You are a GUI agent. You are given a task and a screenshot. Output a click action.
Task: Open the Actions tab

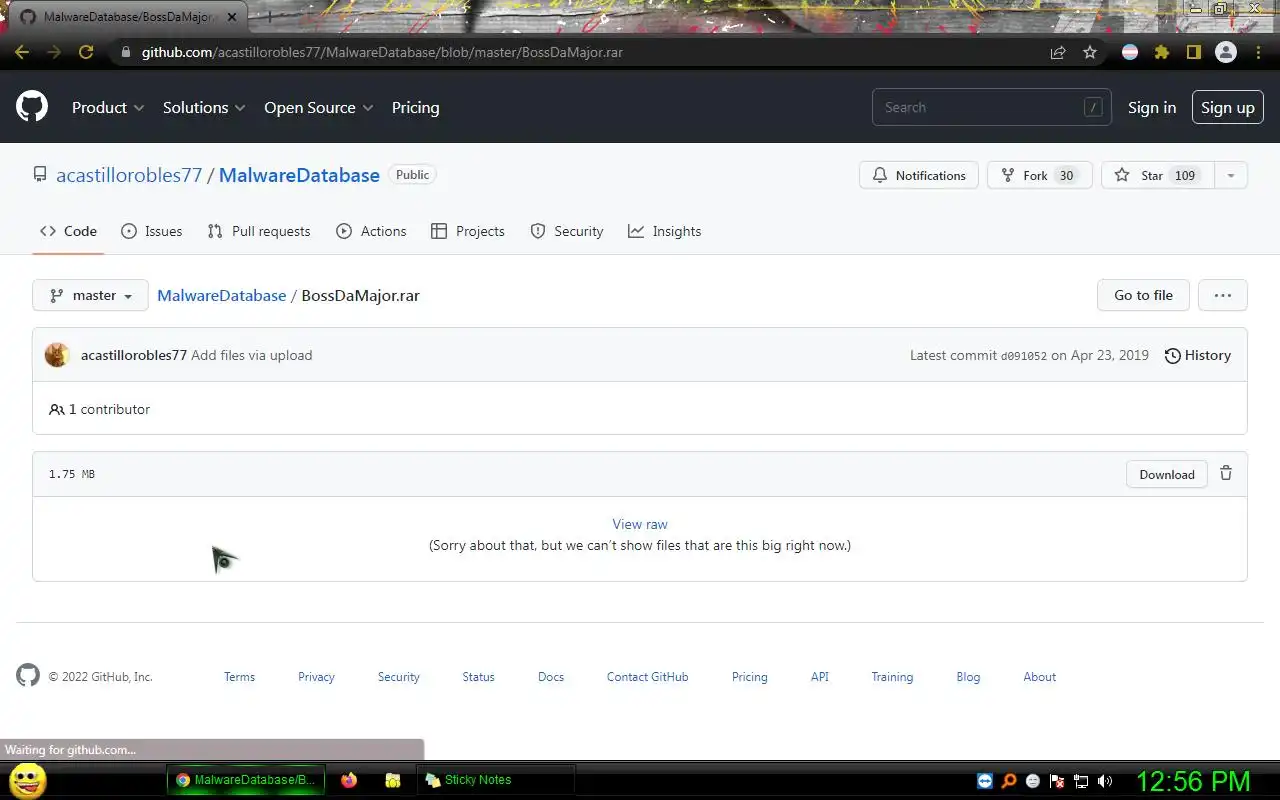[371, 231]
